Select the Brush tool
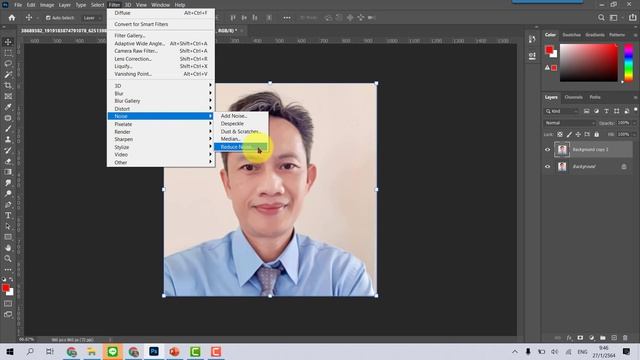 8,129
